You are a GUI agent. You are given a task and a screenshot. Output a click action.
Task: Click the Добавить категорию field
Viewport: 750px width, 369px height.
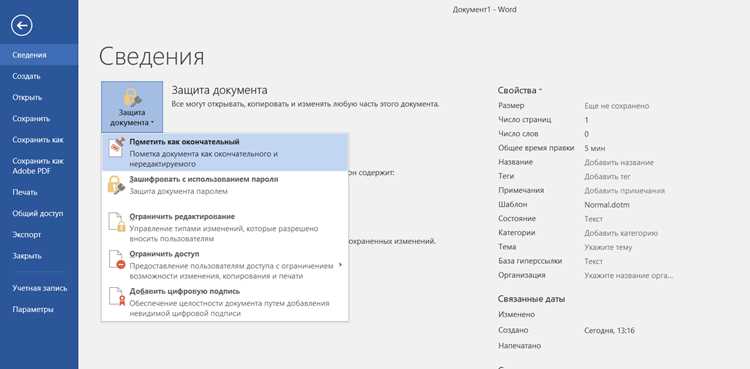click(621, 233)
